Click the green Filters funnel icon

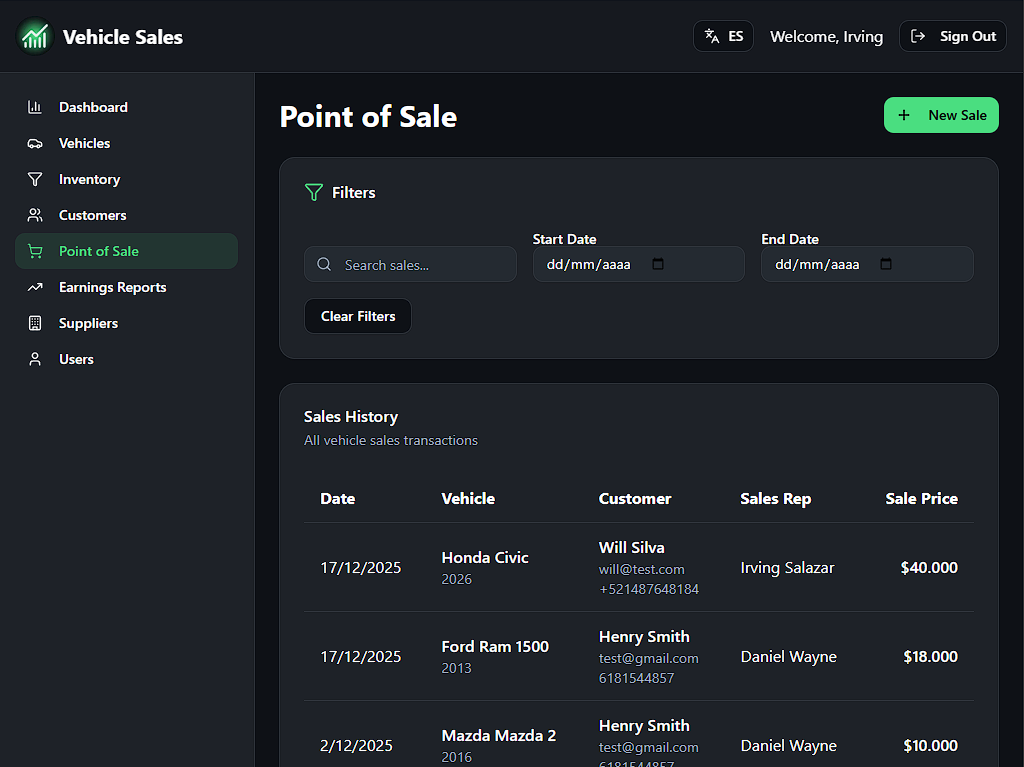[313, 192]
